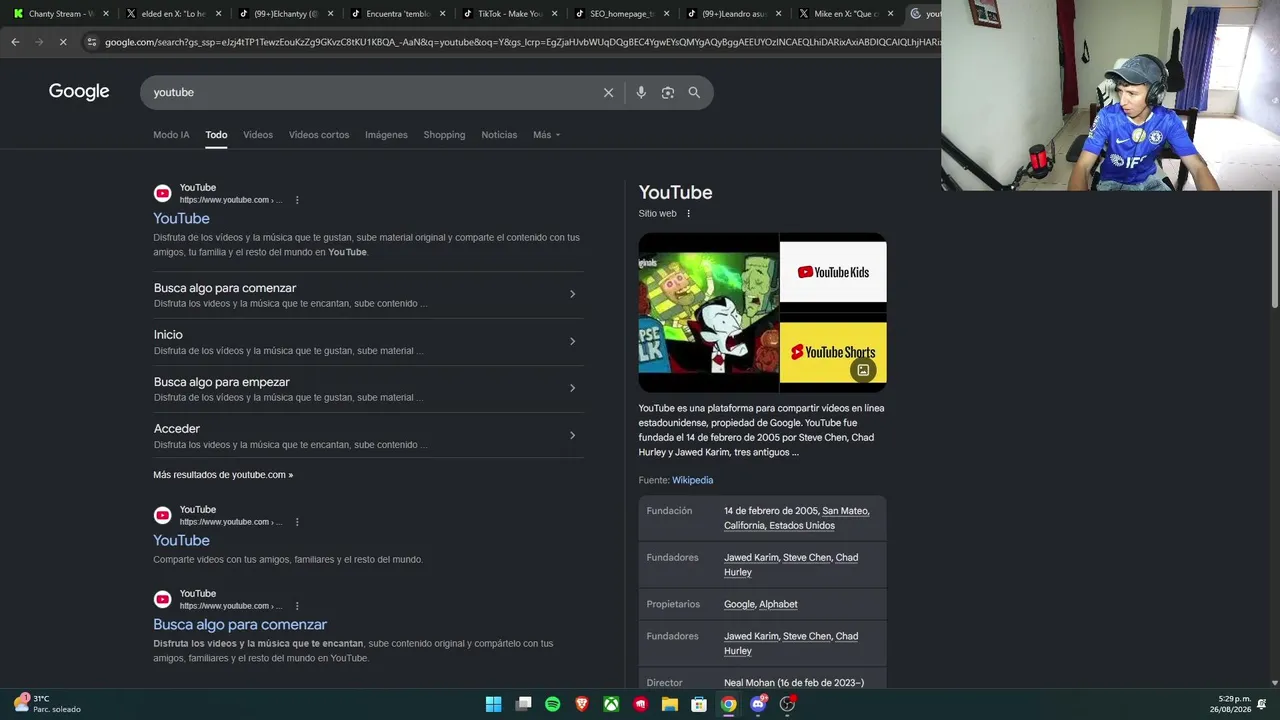
Task: Open Microsoft Store from the taskbar
Action: tap(699, 704)
